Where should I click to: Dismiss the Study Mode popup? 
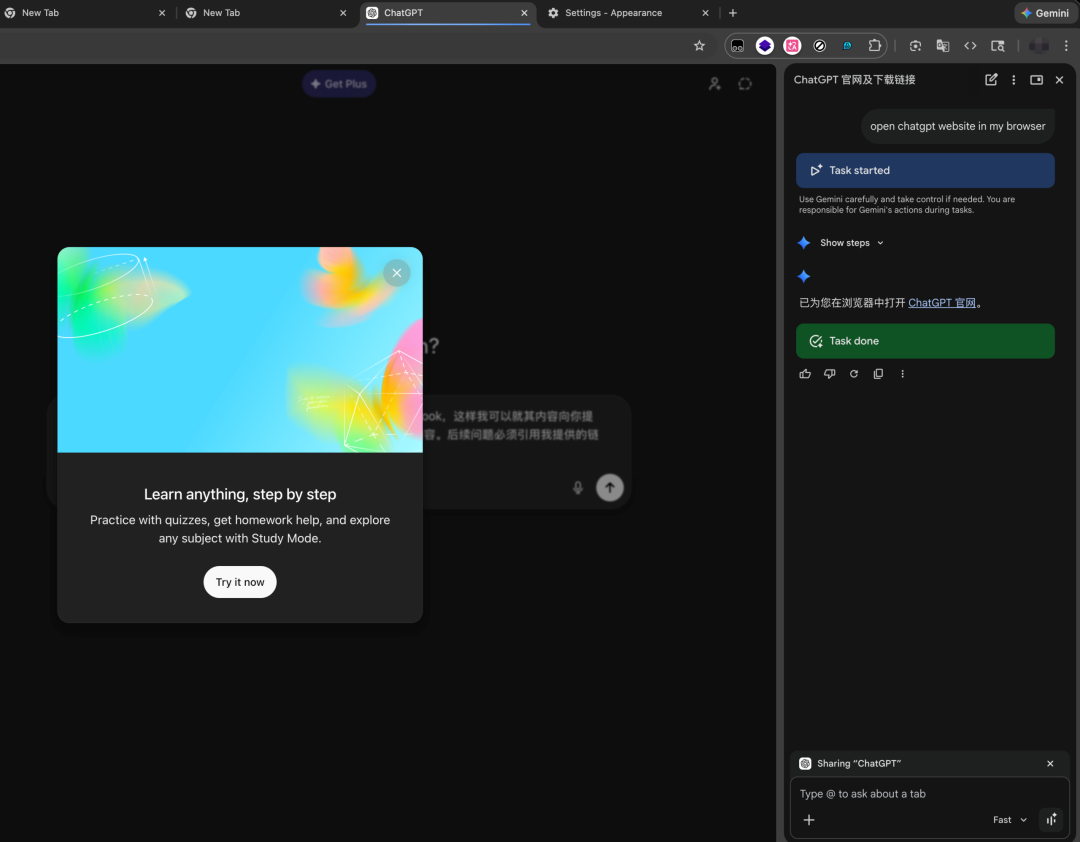(x=397, y=273)
